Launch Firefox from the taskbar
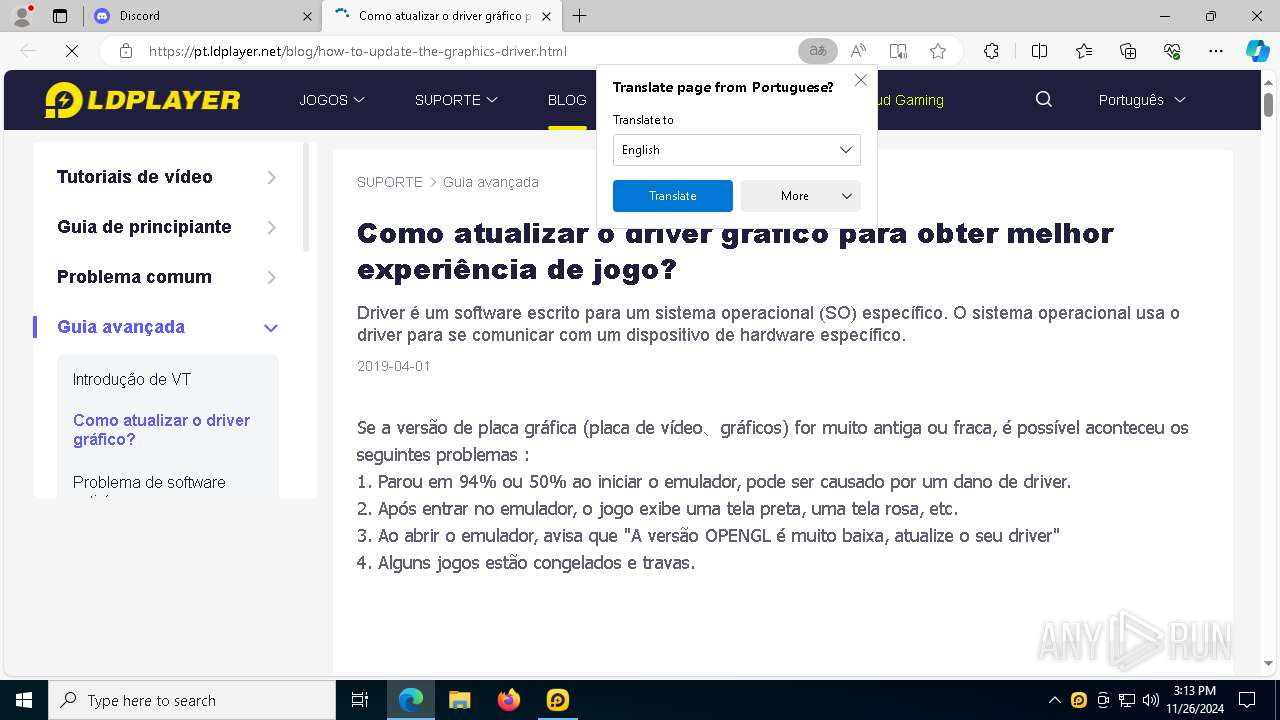 [508, 700]
